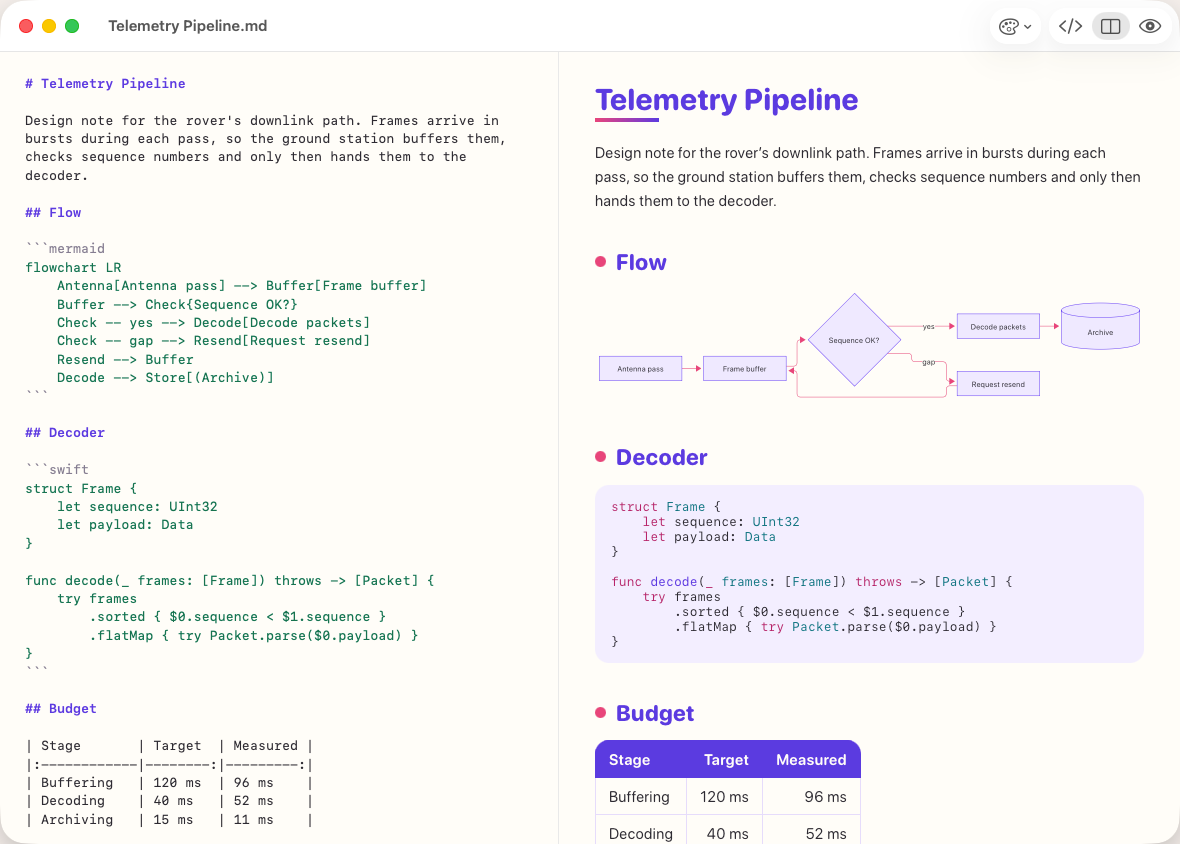Click the '## Budget' heading in the source editor
1180x844 pixels.
coord(61,709)
